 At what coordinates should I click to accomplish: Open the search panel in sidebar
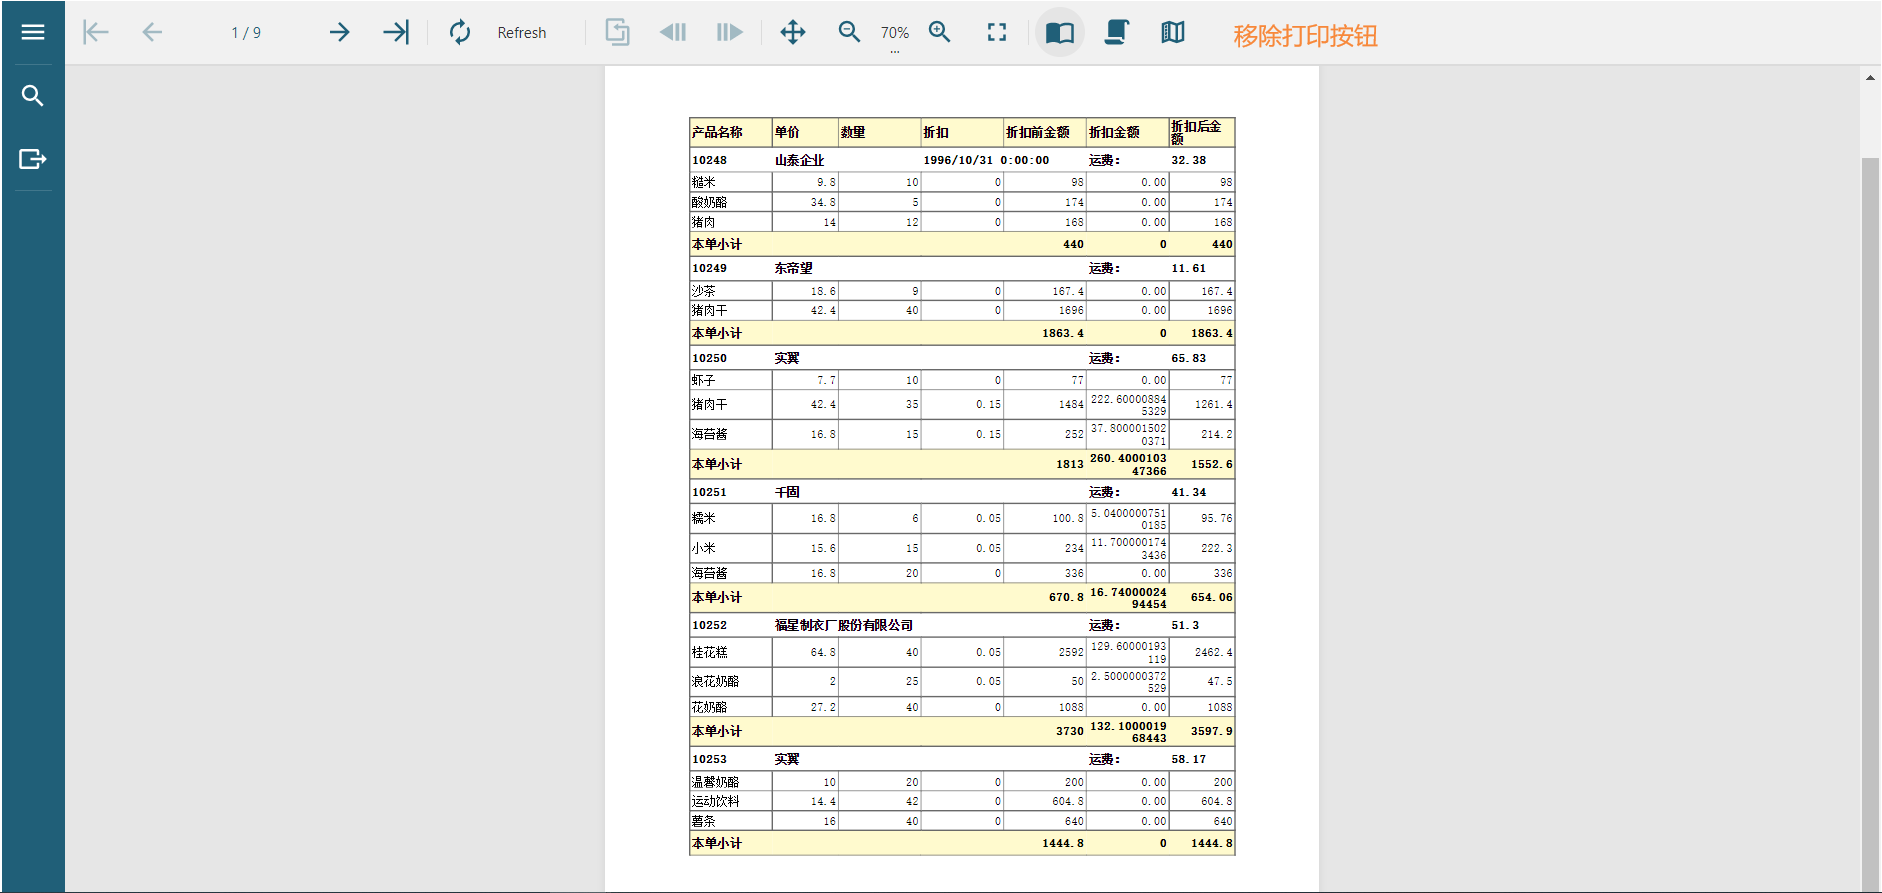33,96
